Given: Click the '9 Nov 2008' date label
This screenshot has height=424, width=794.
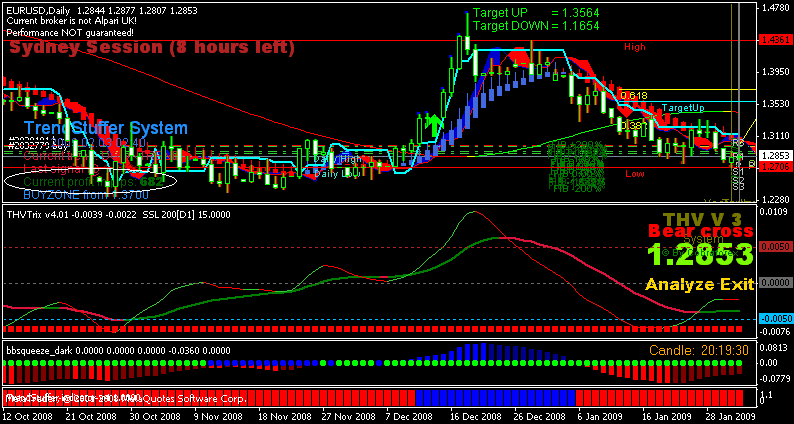Looking at the screenshot, I should tap(217, 414).
